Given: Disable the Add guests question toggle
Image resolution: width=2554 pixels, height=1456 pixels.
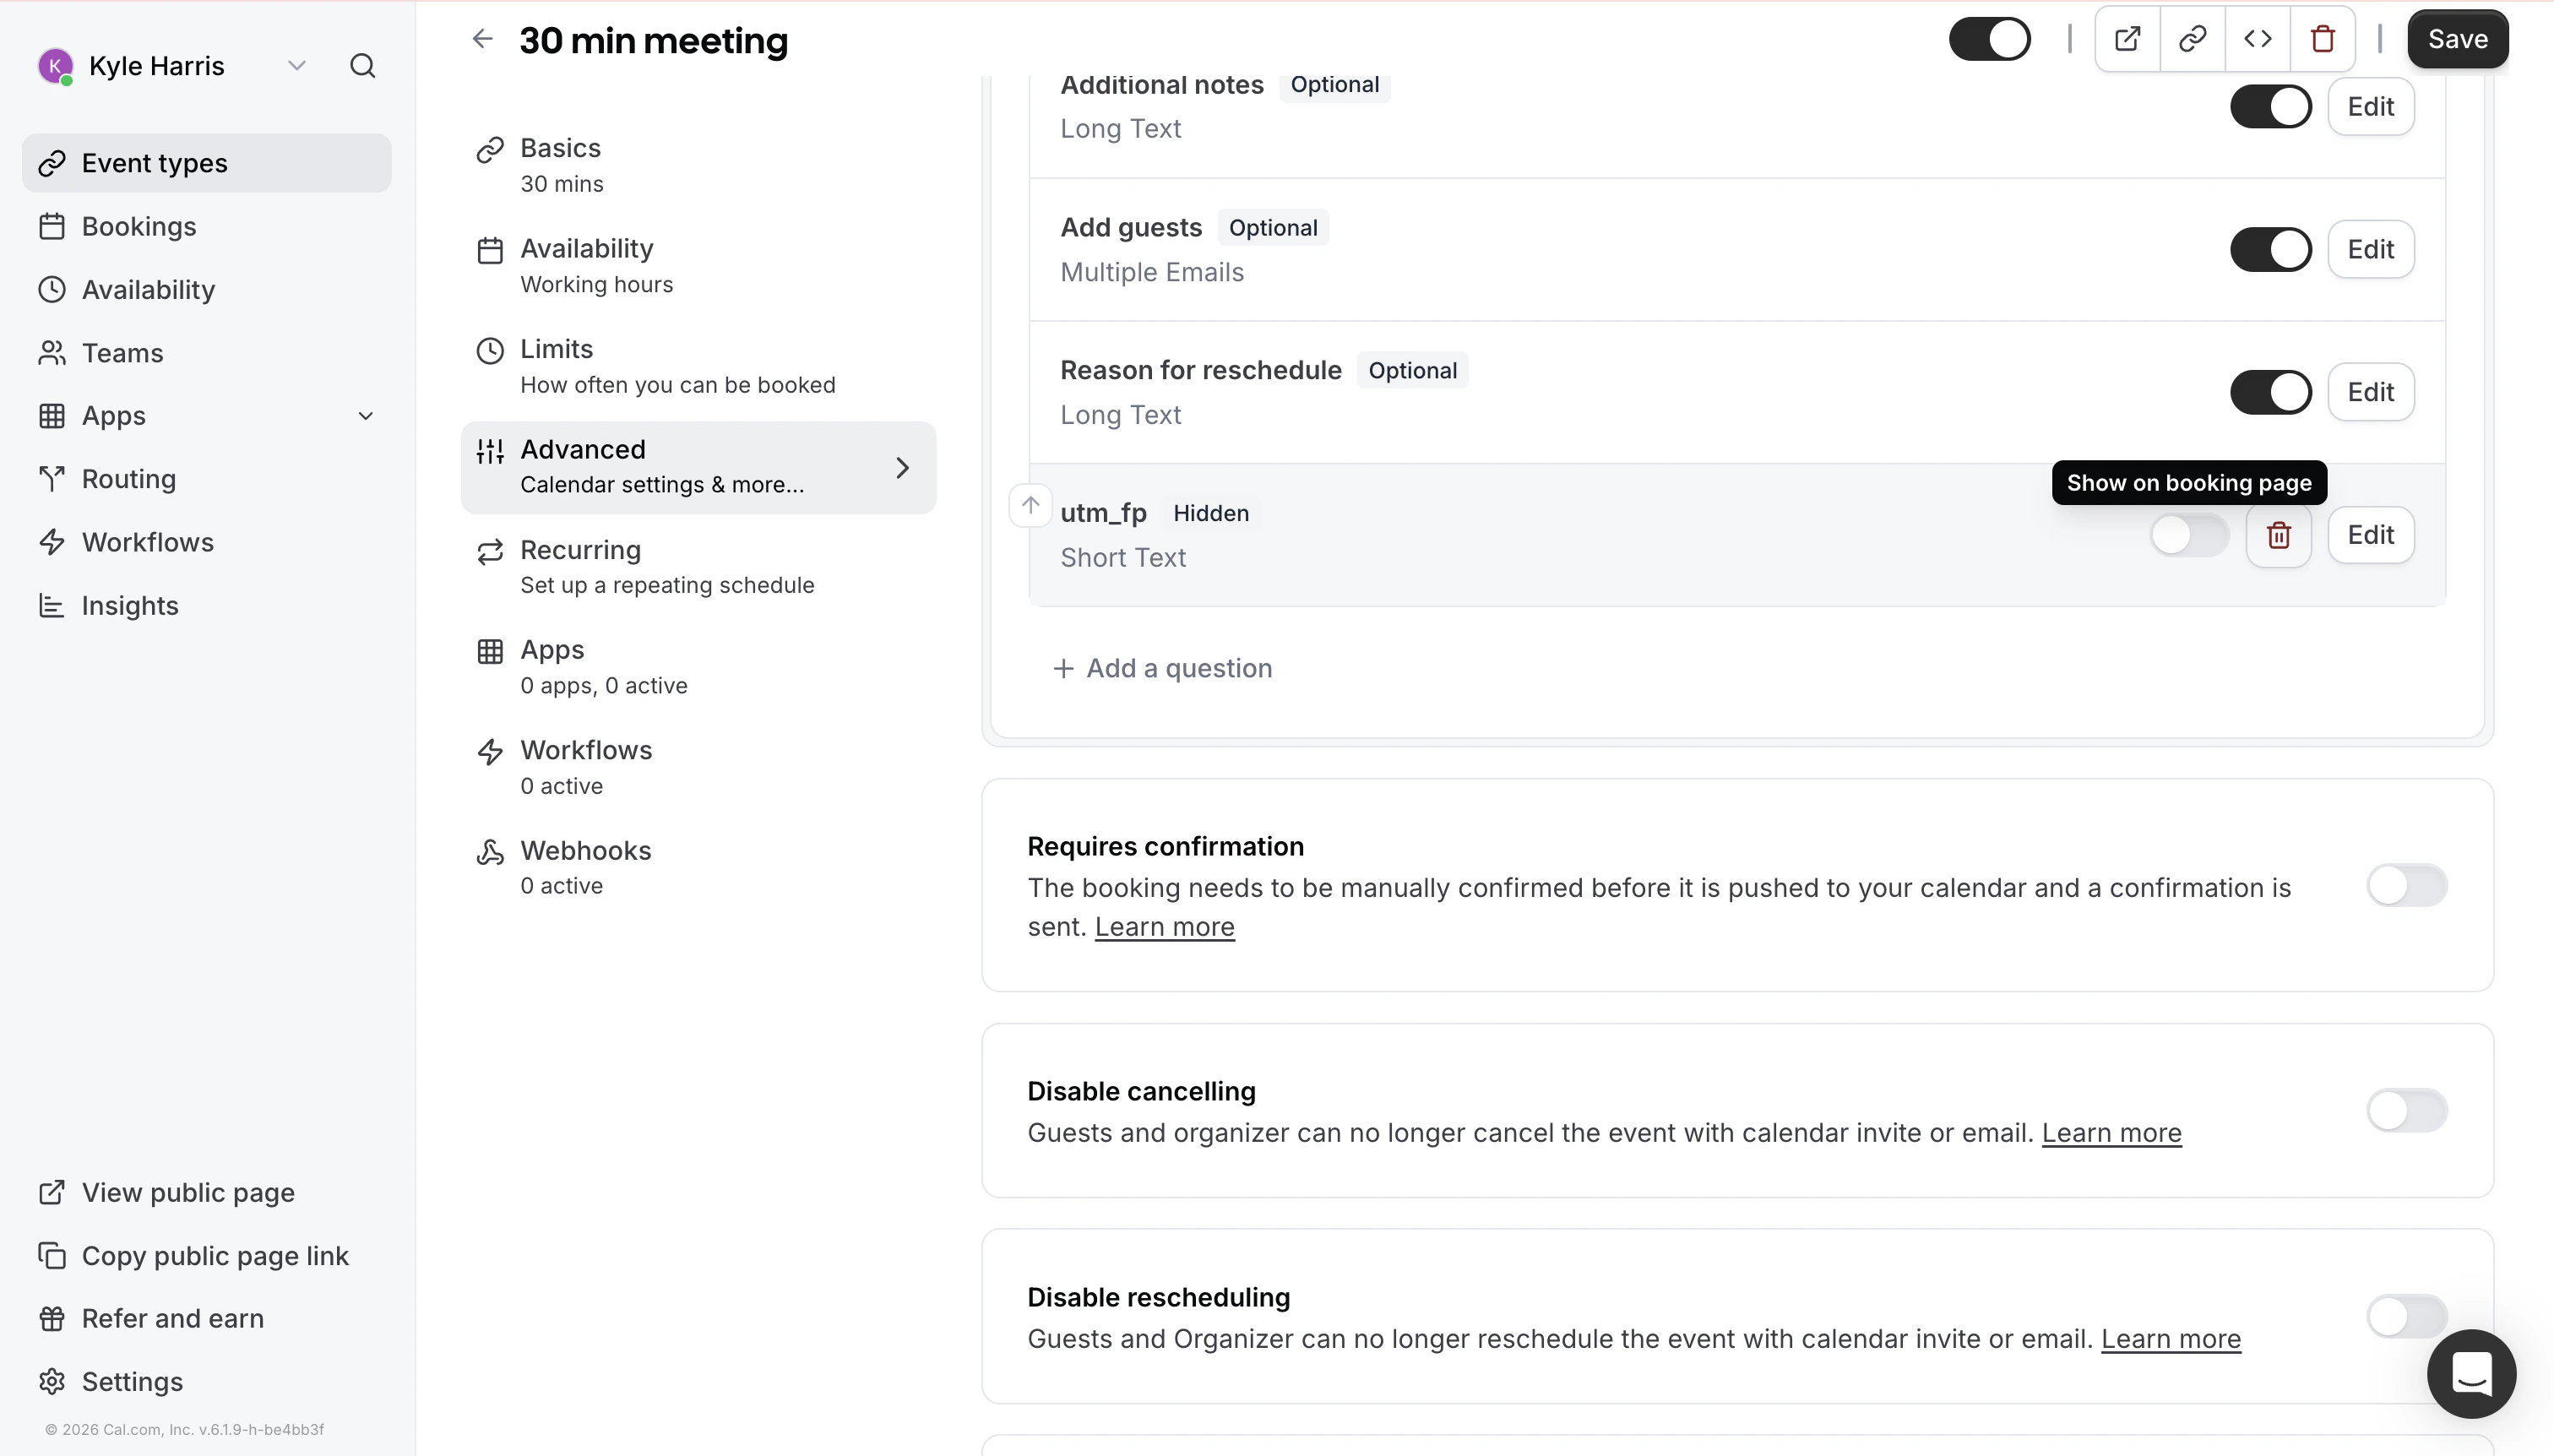Looking at the screenshot, I should pos(2270,249).
